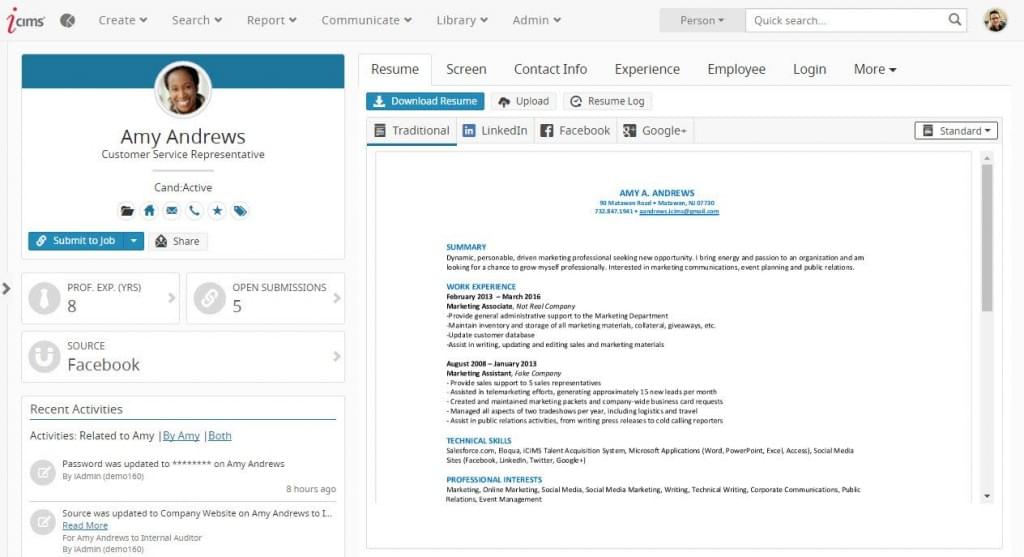Click the Open Submissions link icon

(210, 298)
